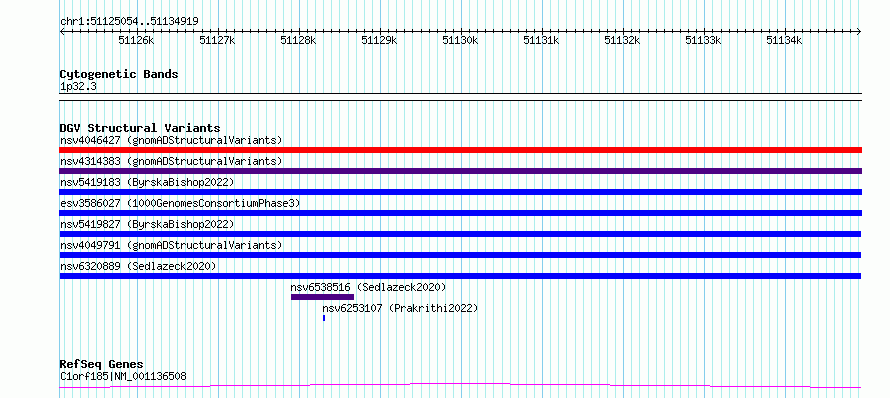Screen dimensions: 890x398
Task: Click the 51129k ruler tick label
Action: click(x=379, y=40)
